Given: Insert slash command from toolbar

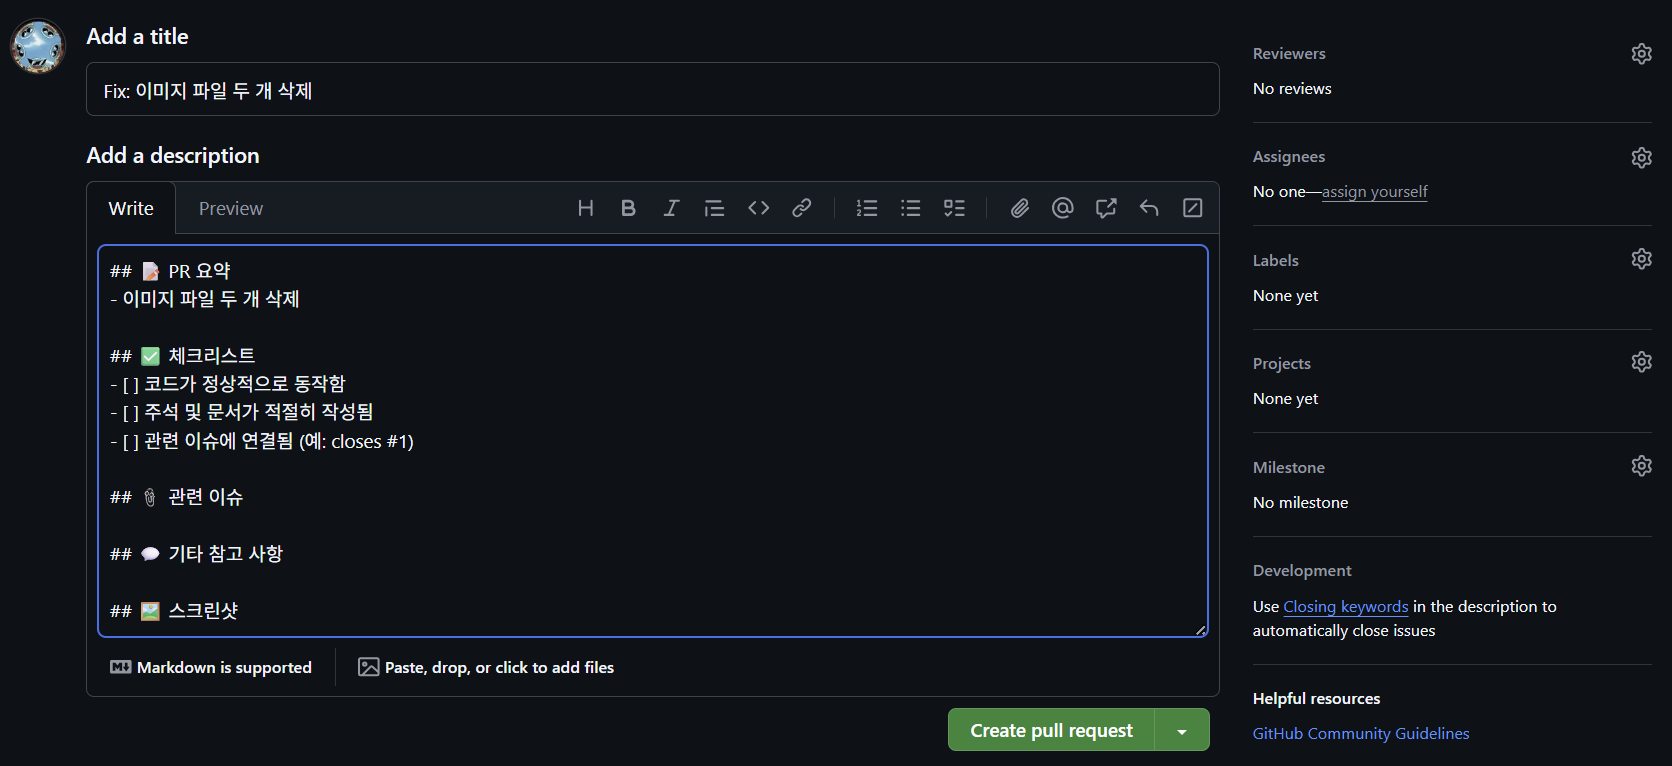Looking at the screenshot, I should tap(1193, 208).
